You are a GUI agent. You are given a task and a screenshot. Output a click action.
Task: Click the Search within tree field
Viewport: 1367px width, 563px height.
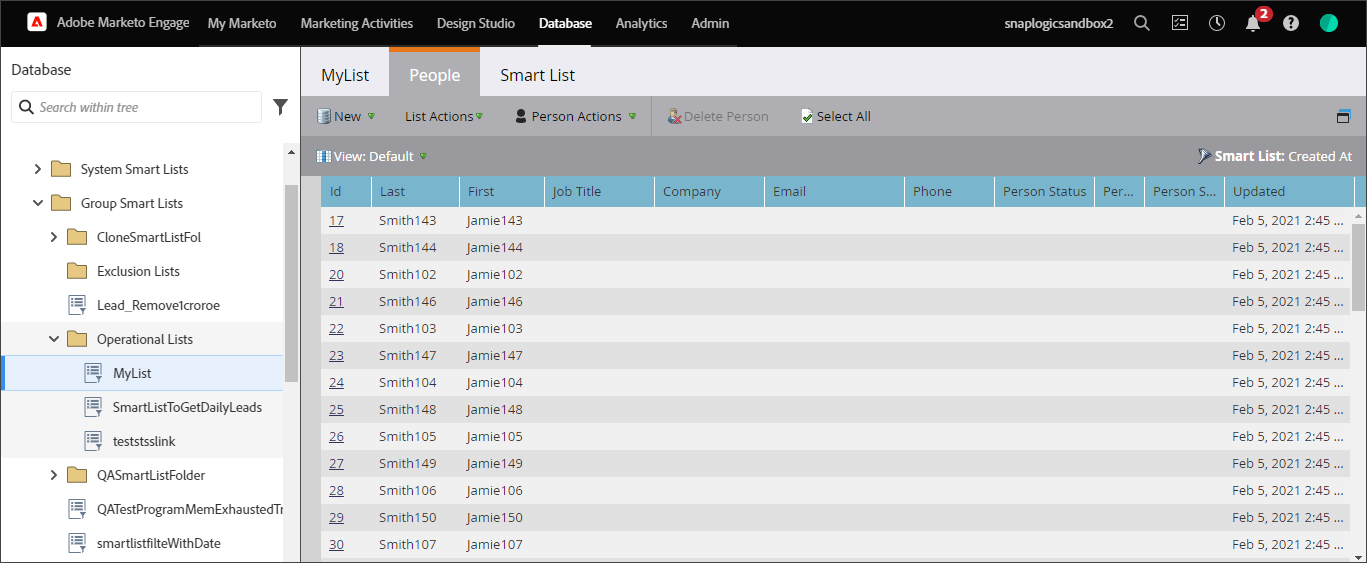136,107
